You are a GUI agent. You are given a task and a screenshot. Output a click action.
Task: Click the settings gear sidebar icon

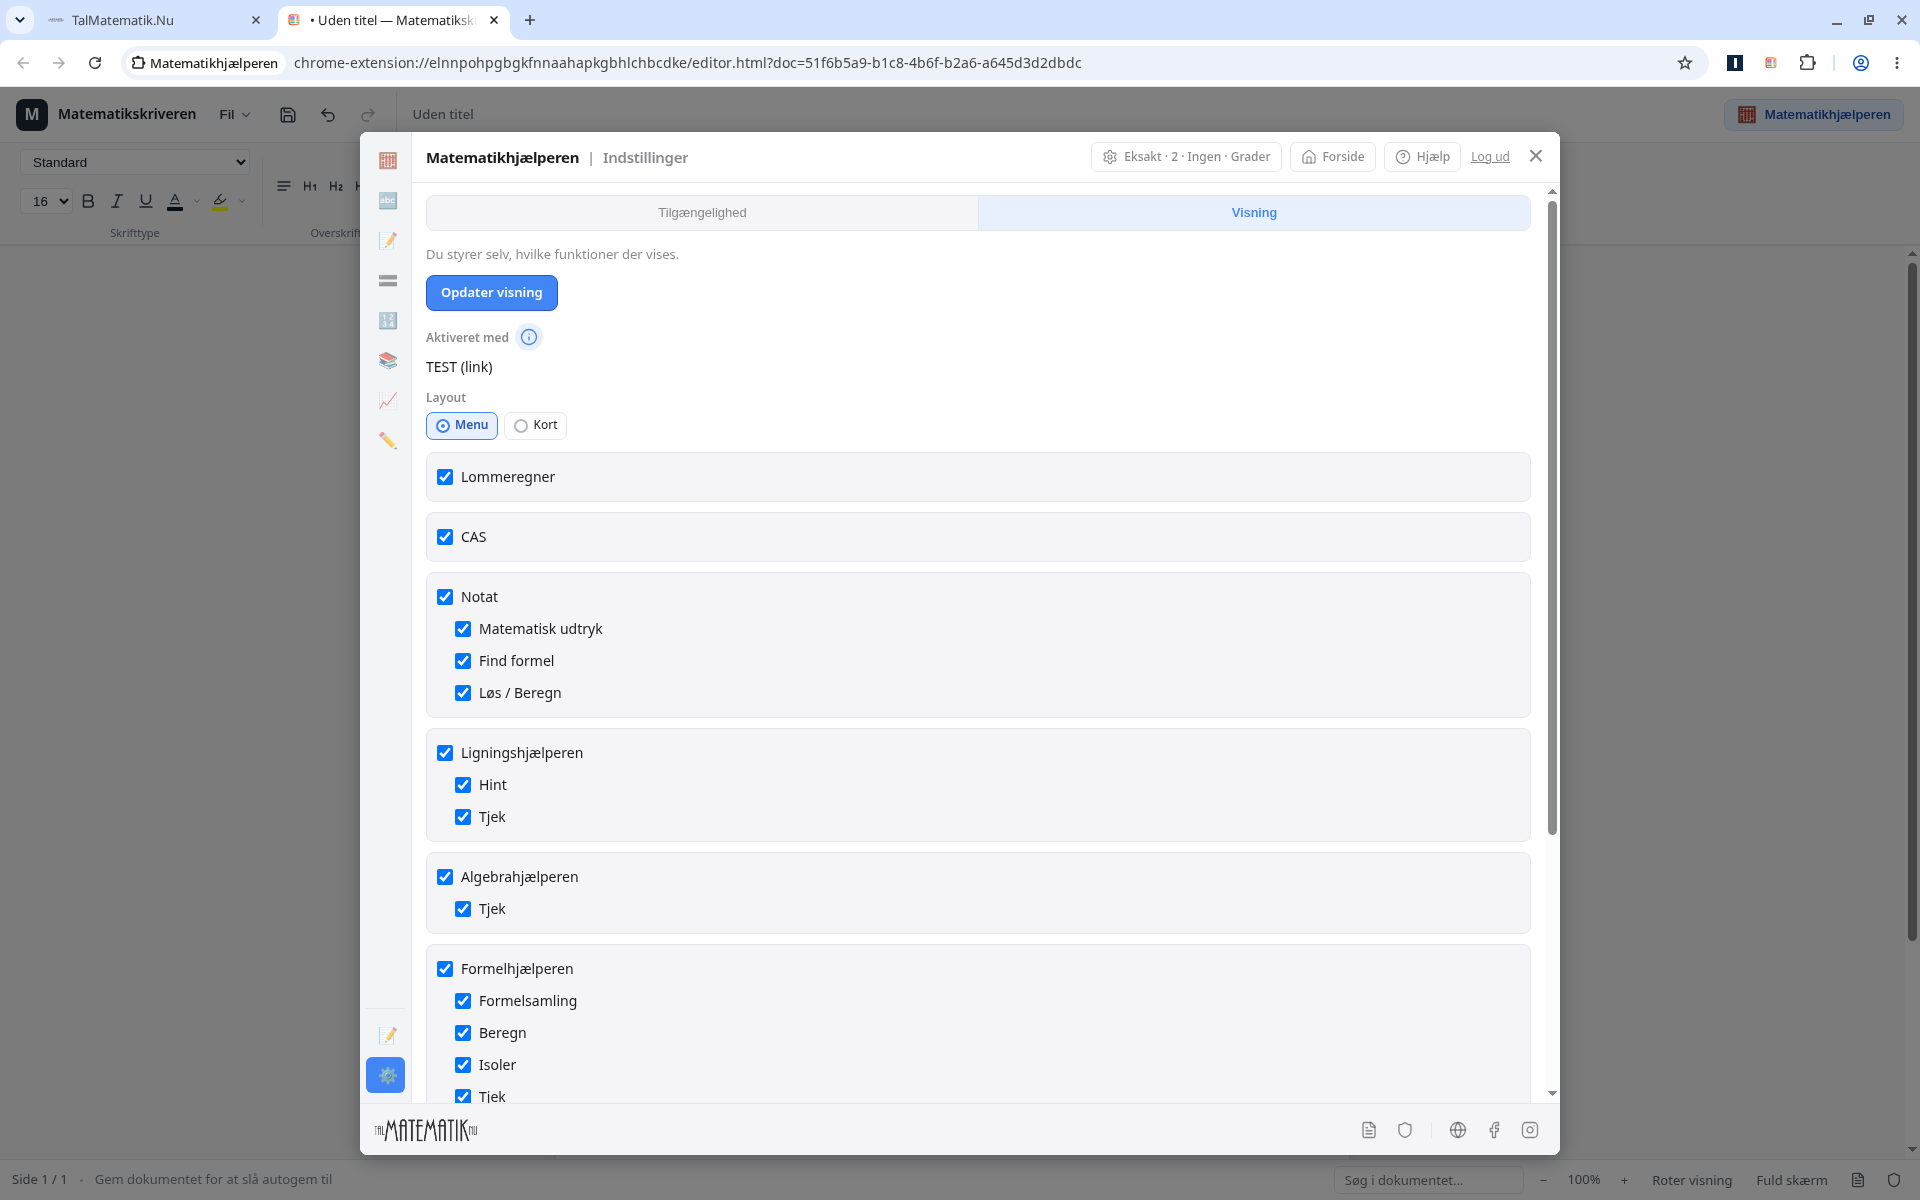click(386, 1075)
